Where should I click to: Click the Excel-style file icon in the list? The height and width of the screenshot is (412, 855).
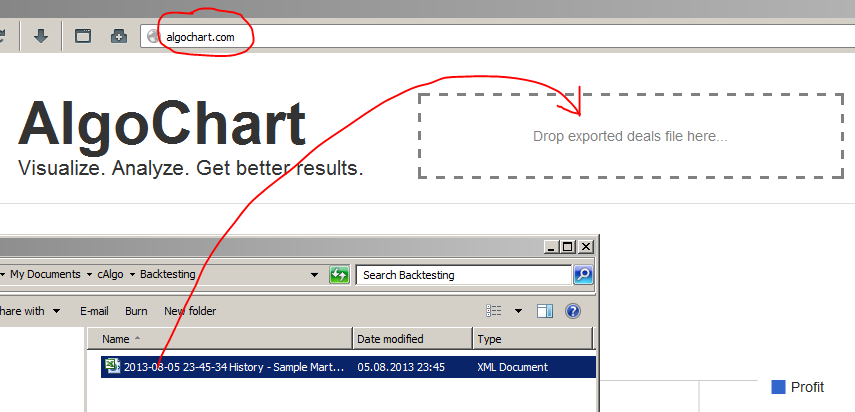(x=113, y=366)
